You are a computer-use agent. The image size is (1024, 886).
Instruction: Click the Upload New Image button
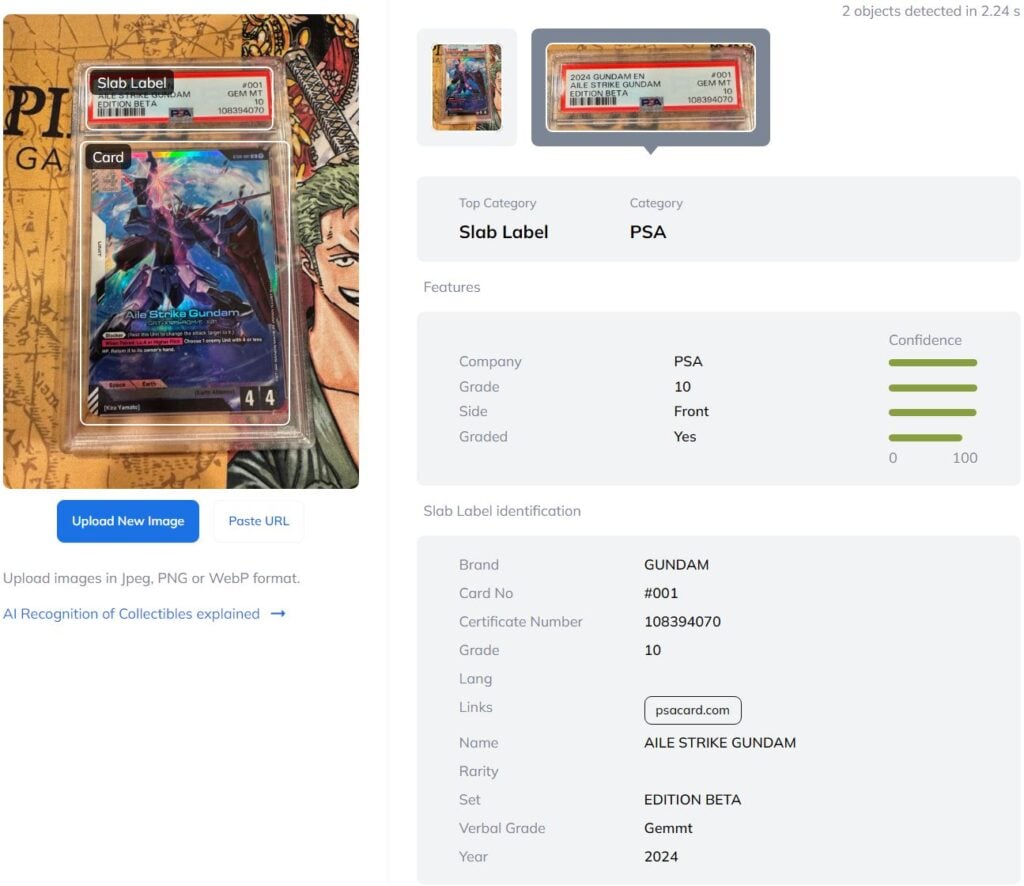click(x=128, y=521)
